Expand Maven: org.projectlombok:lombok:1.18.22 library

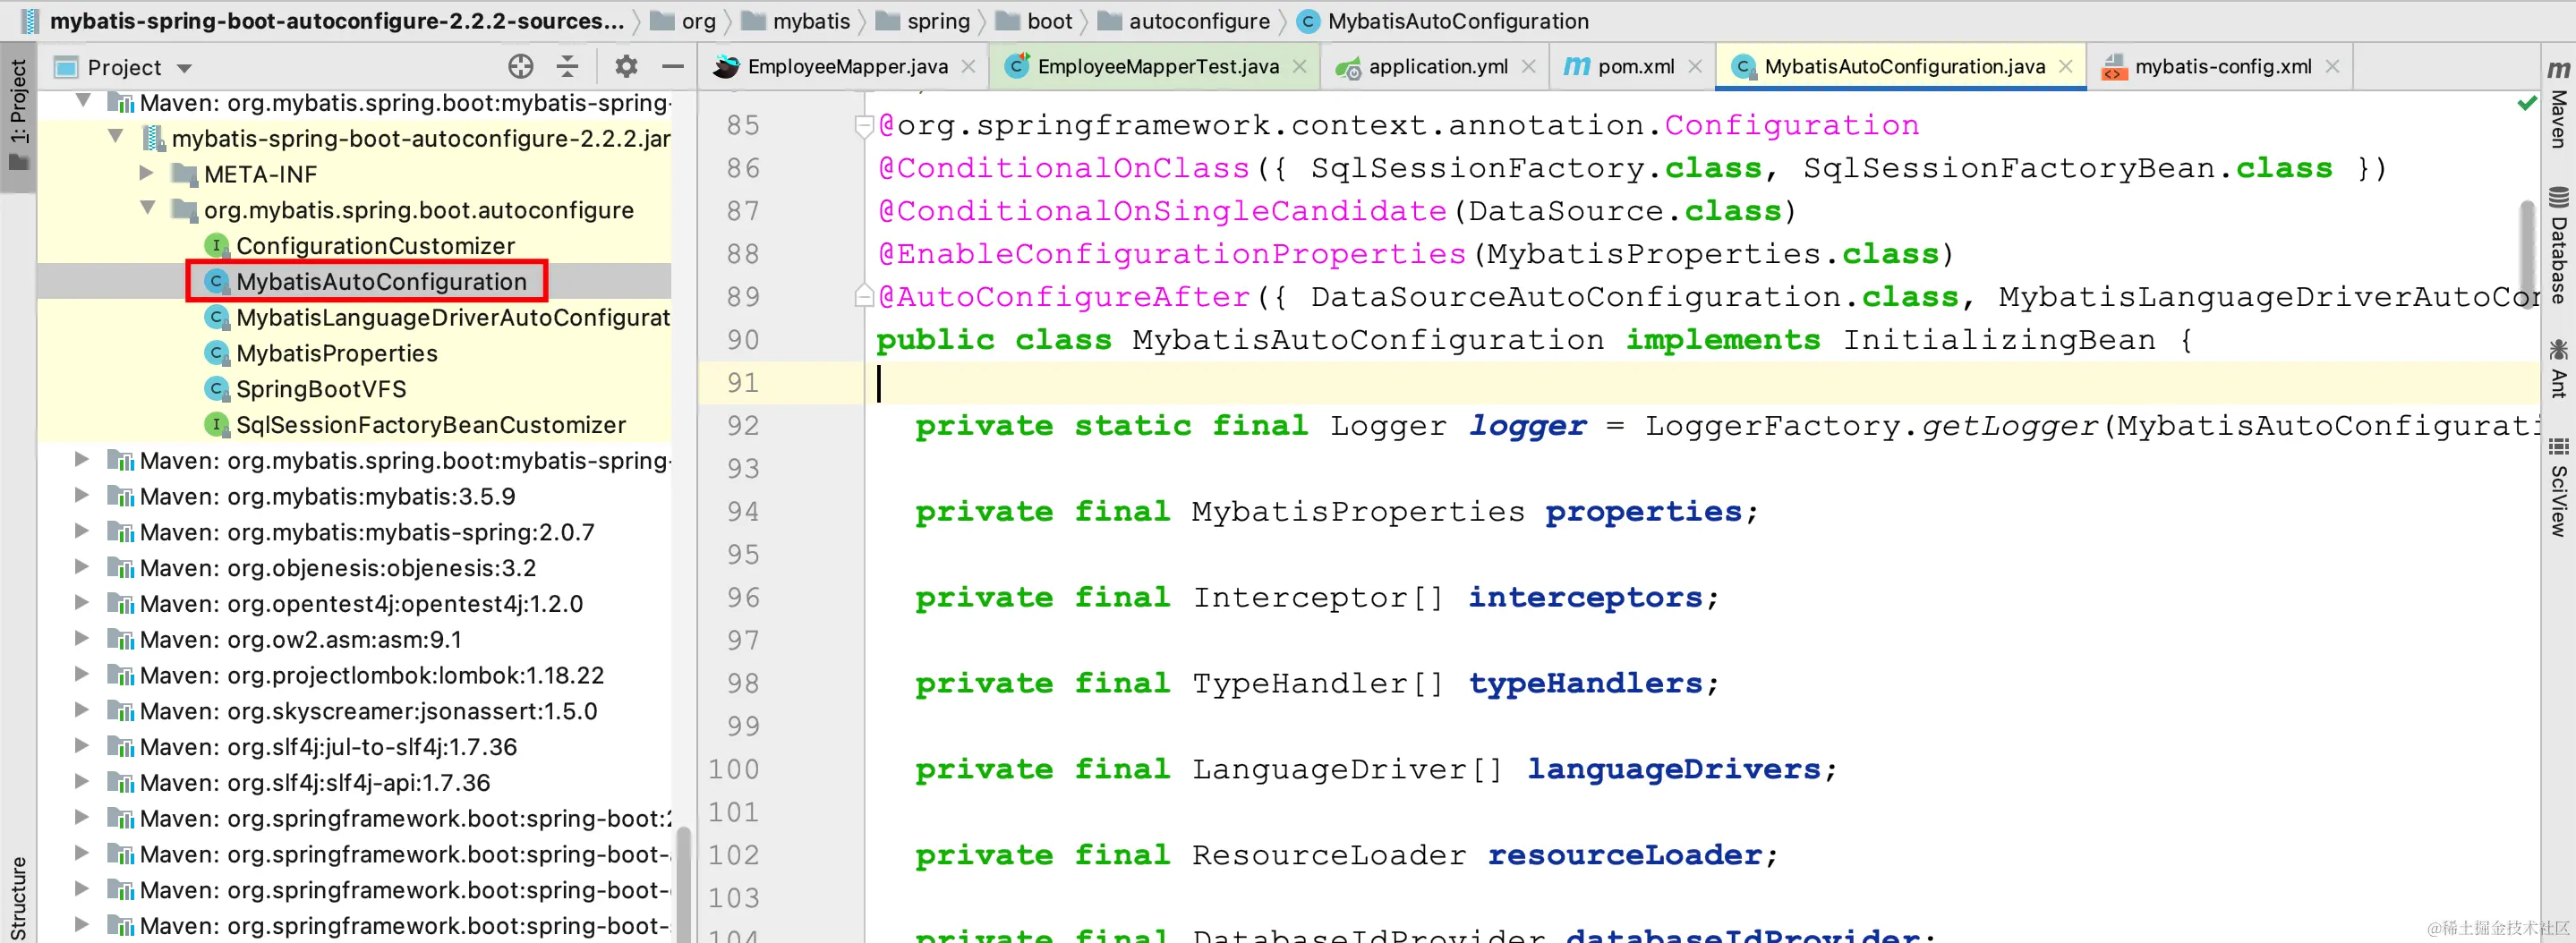point(83,674)
